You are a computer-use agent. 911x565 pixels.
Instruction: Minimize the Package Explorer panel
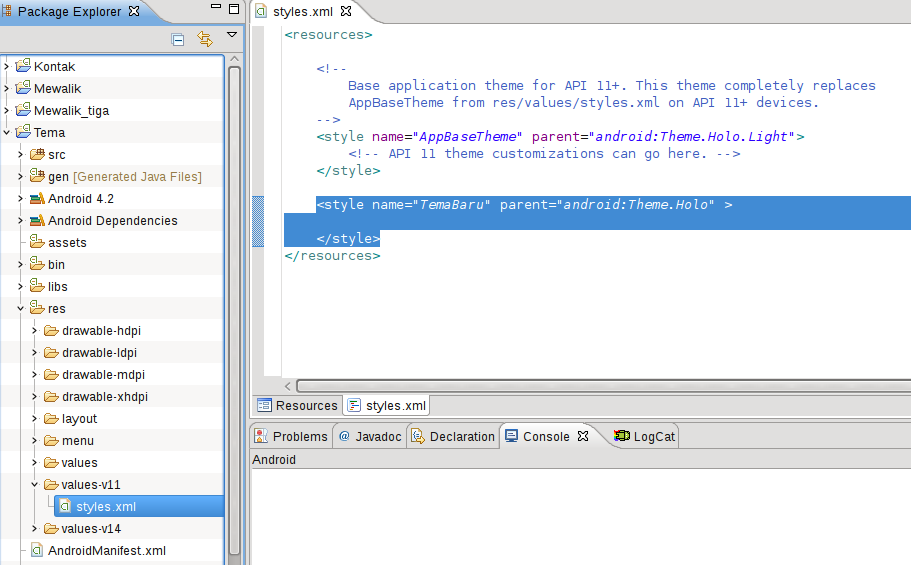(216, 6)
